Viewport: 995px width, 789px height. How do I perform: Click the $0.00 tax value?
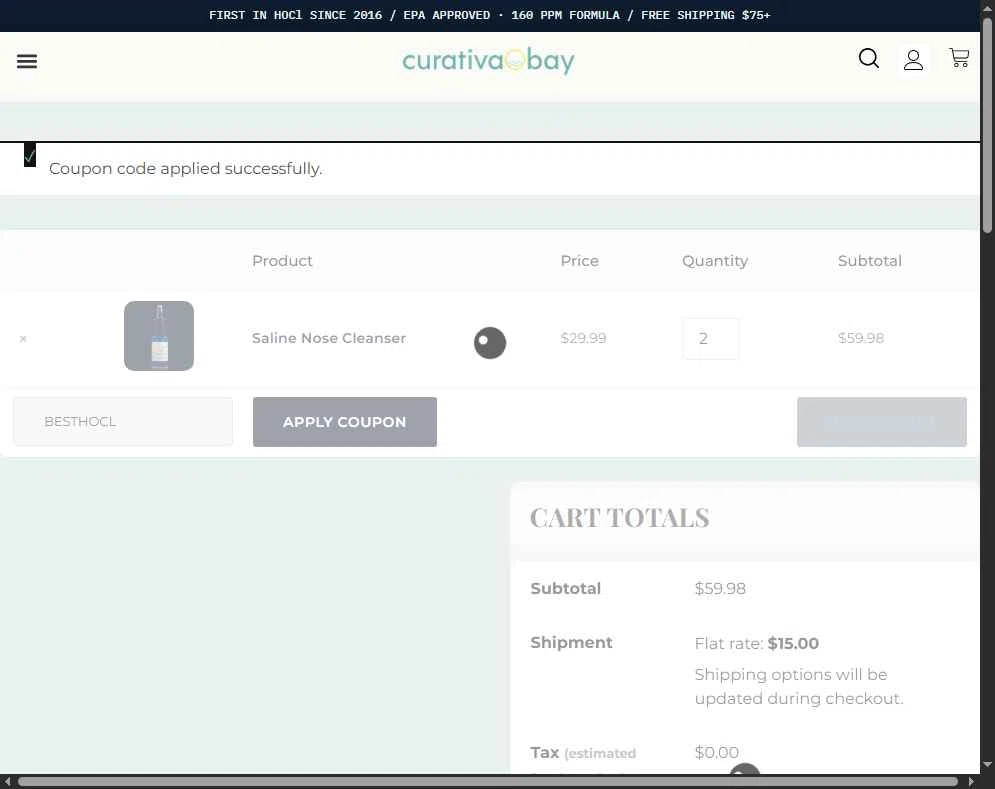click(716, 752)
